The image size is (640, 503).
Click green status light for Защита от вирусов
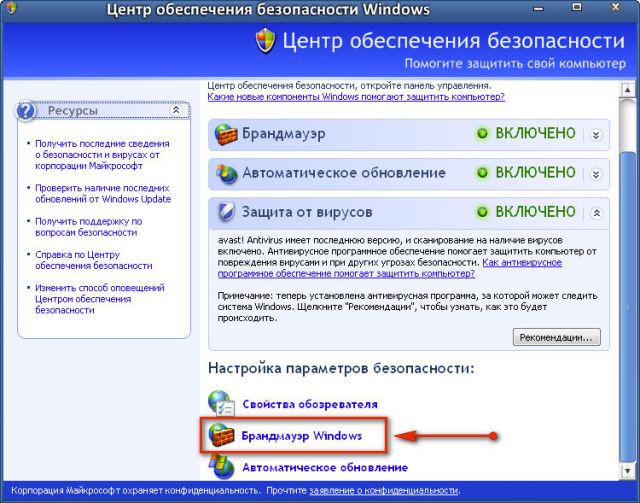pyautogui.click(x=482, y=212)
